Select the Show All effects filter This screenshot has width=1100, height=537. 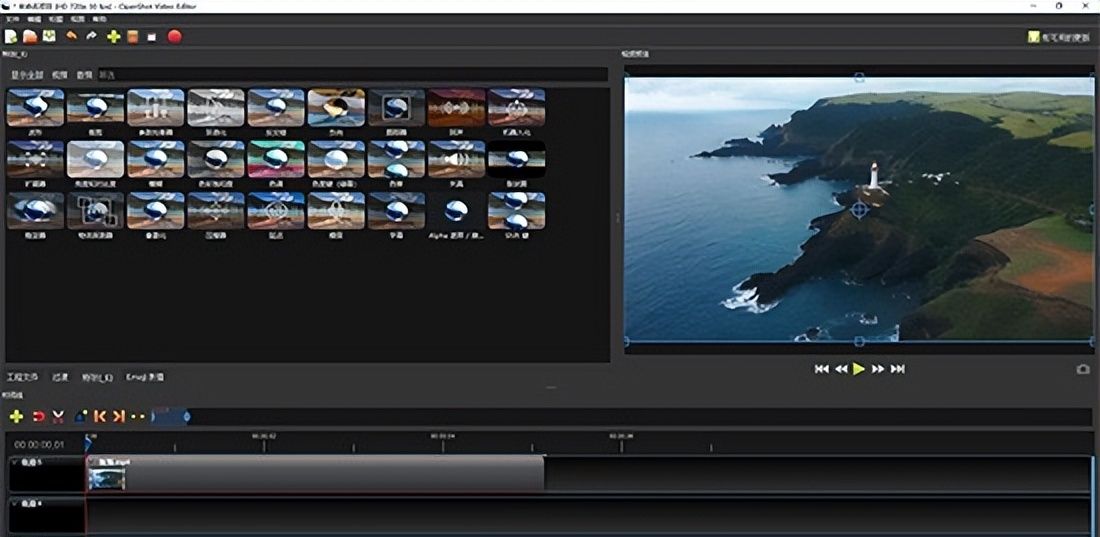pyautogui.click(x=27, y=74)
